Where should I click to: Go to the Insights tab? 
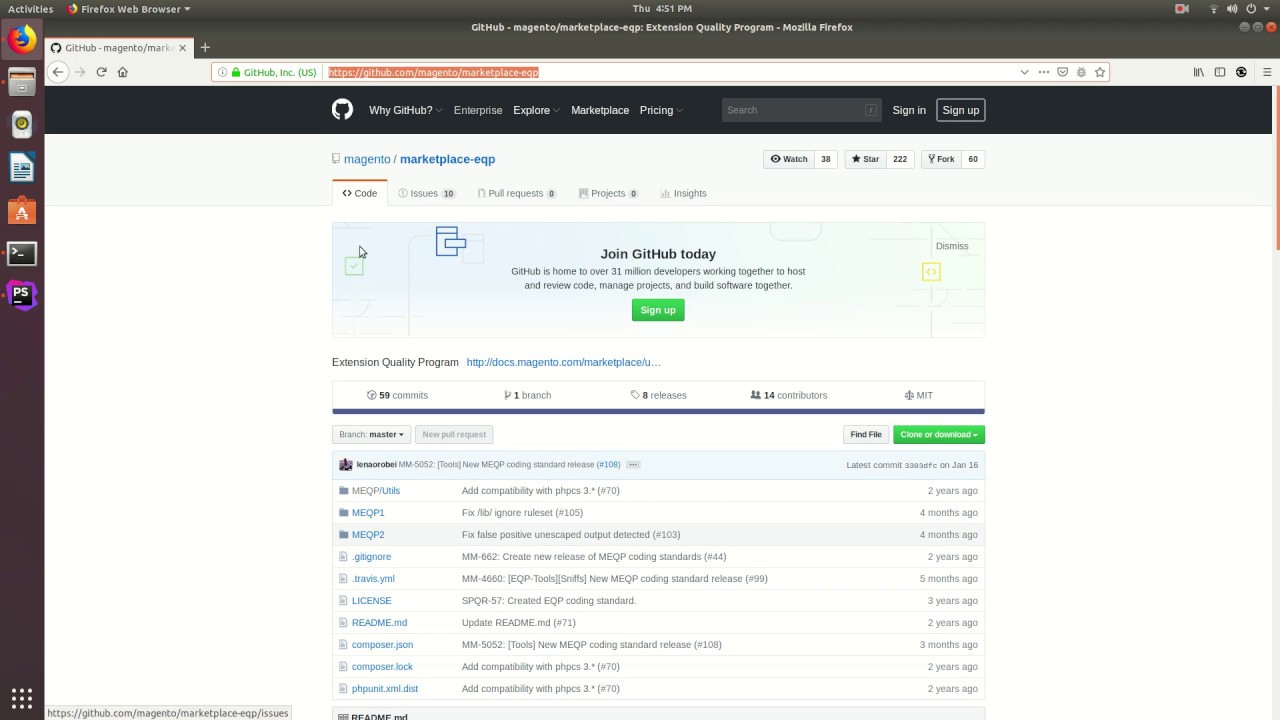684,193
